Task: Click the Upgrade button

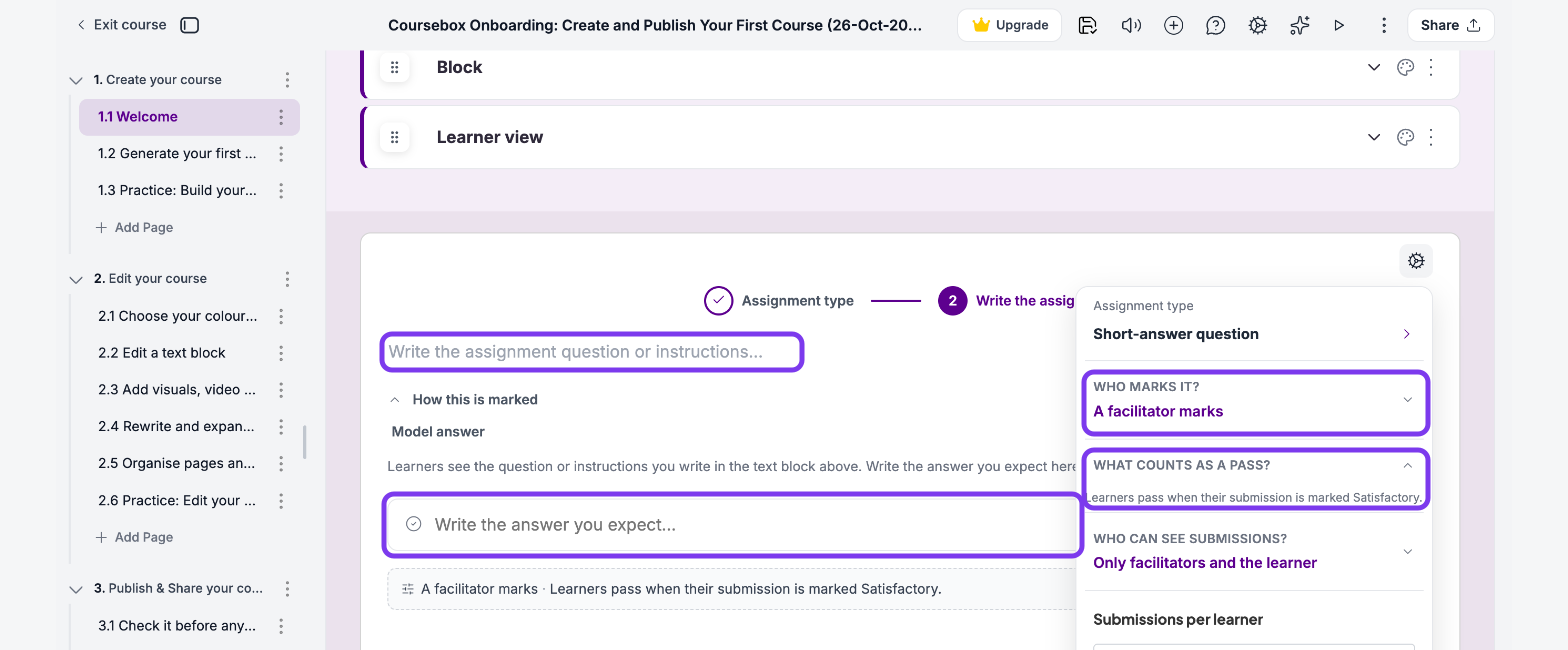Action: click(x=1009, y=25)
